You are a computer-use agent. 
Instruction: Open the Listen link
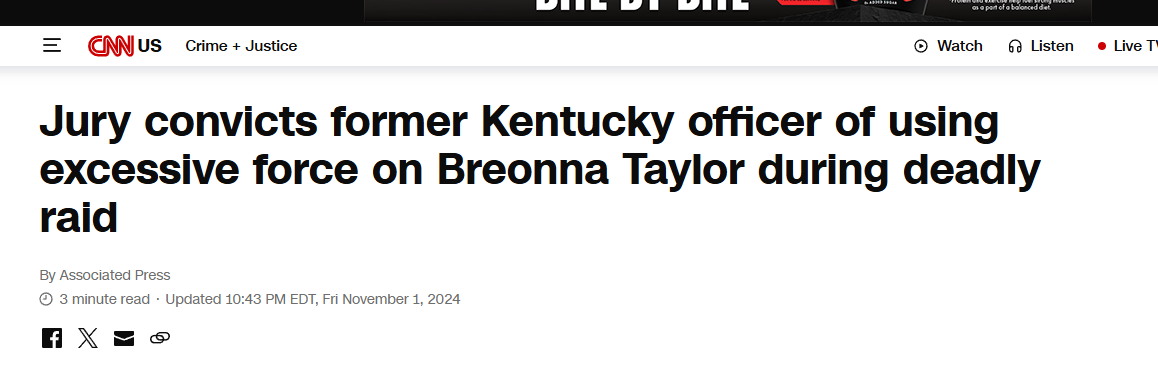point(1052,46)
